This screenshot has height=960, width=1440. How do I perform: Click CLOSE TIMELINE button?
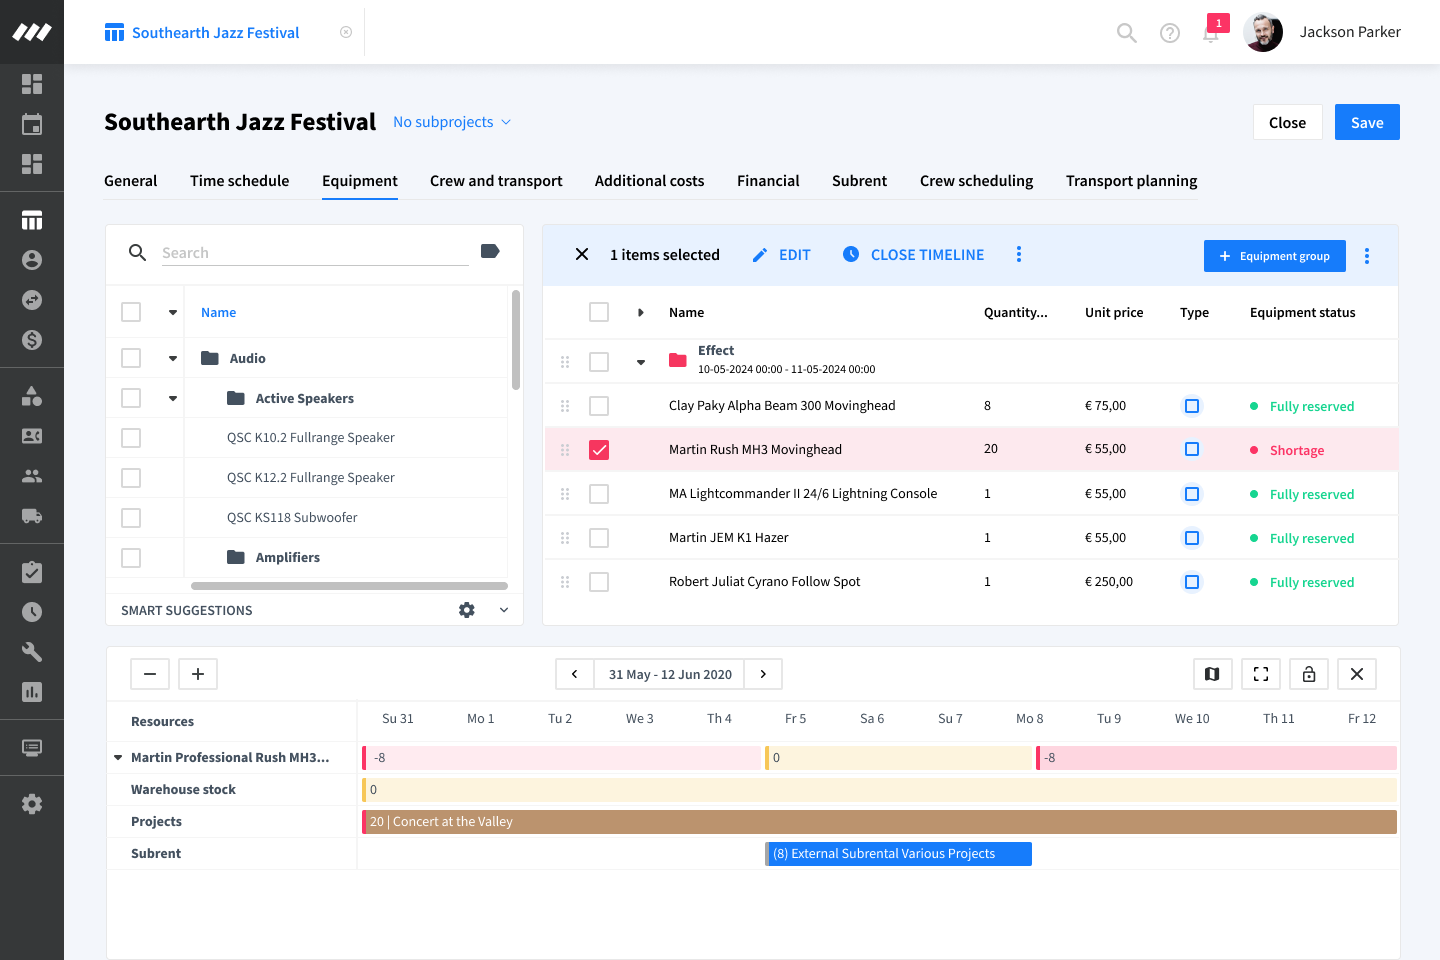(914, 255)
